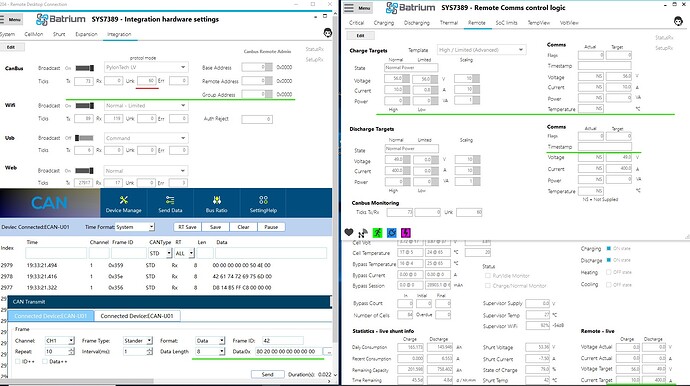
Task: Click the network signal status icon
Action: click(x=363, y=233)
